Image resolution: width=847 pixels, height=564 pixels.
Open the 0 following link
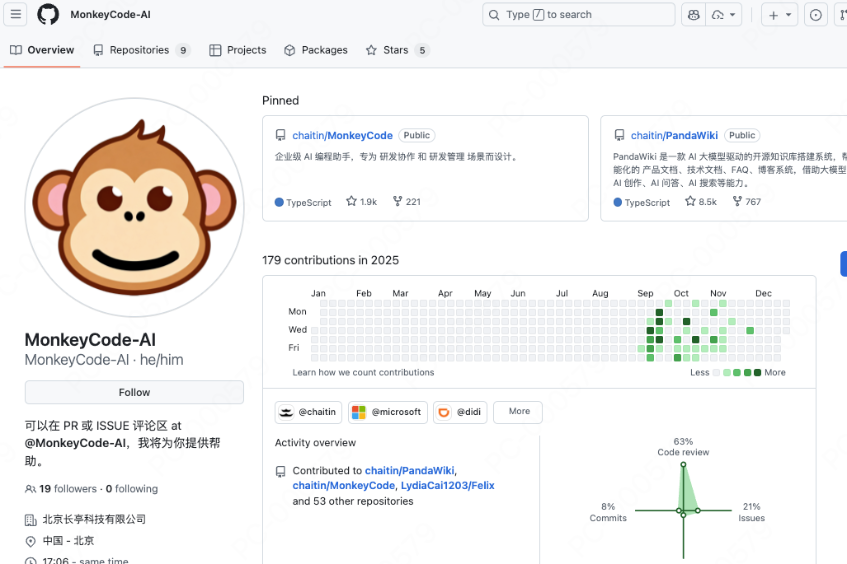[x=132, y=489]
